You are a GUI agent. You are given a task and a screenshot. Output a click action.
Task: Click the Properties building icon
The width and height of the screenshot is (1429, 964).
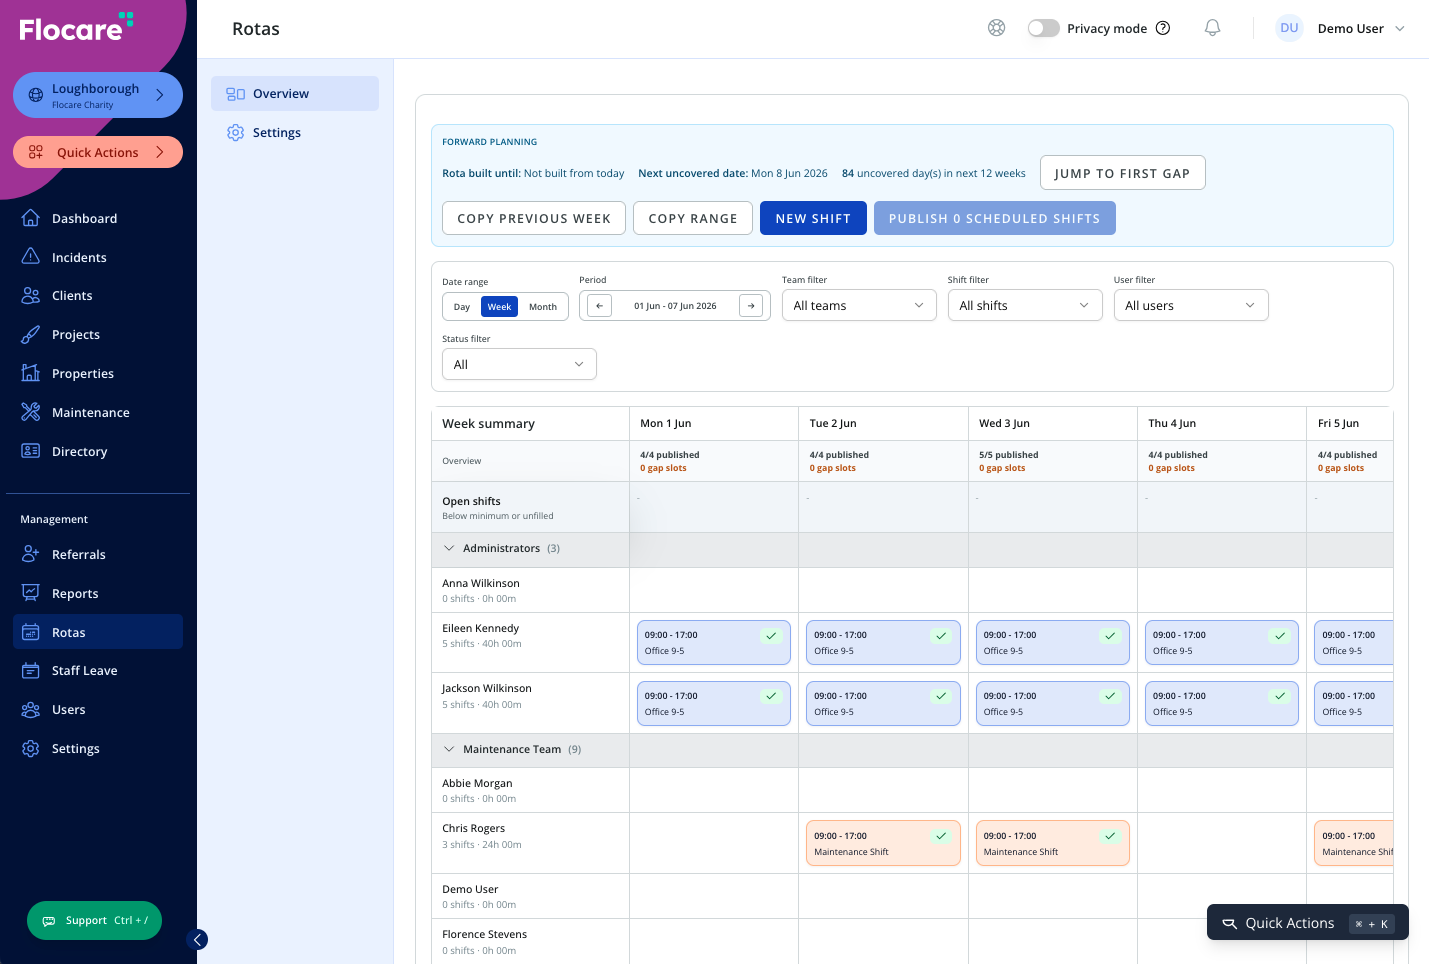click(x=31, y=373)
